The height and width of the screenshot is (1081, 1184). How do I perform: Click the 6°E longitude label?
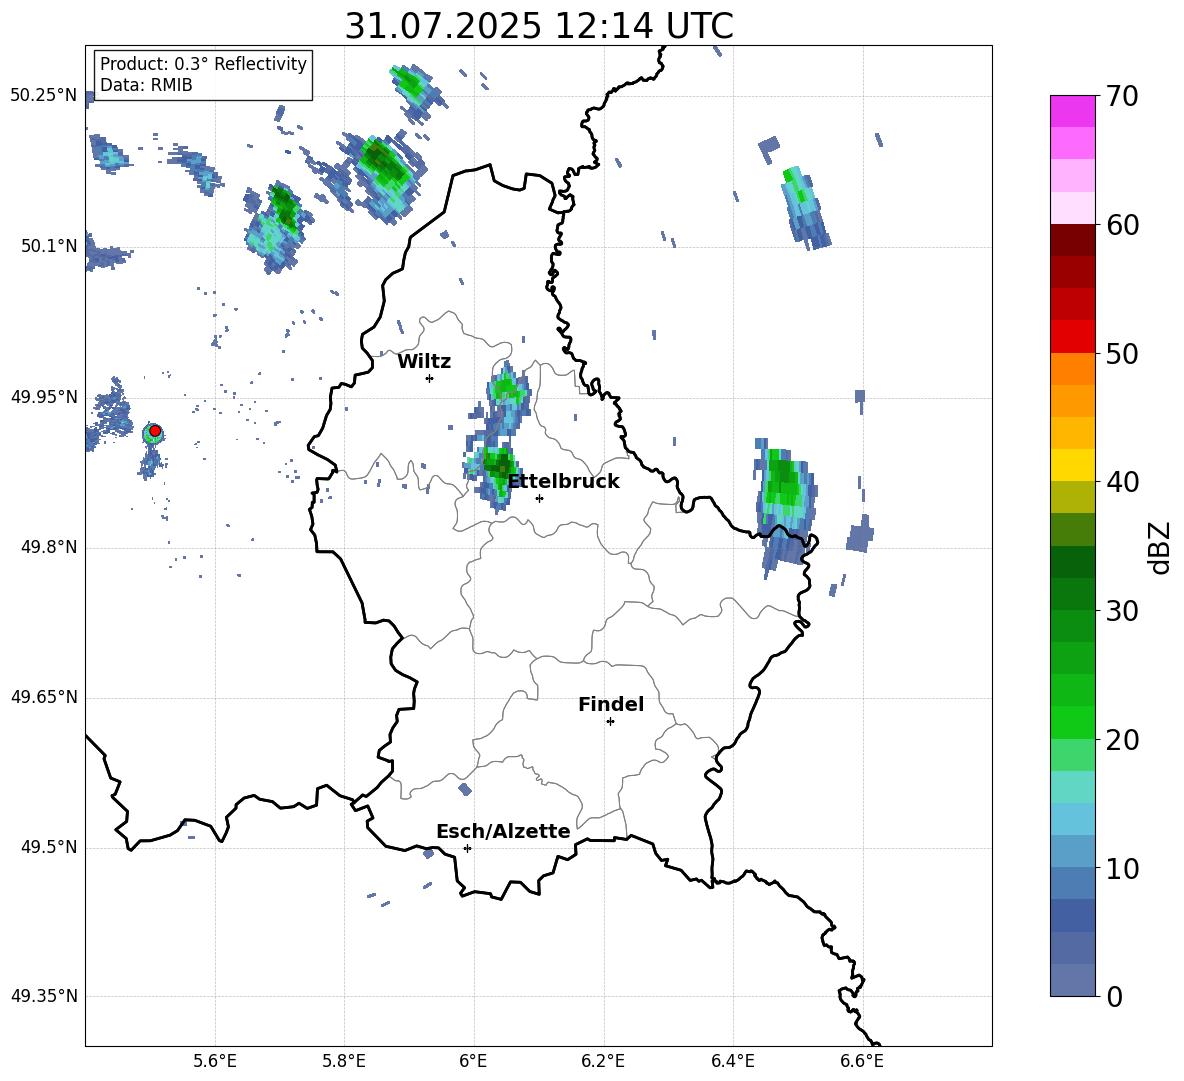coord(473,1061)
